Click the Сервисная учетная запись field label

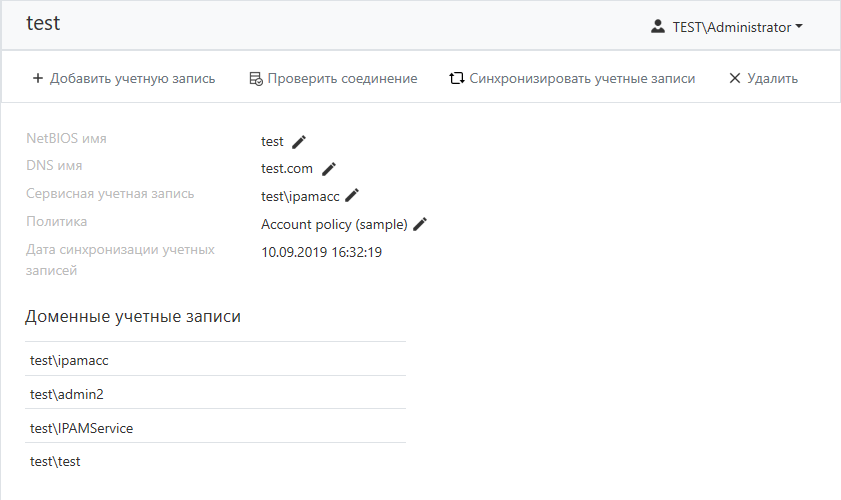click(110, 194)
